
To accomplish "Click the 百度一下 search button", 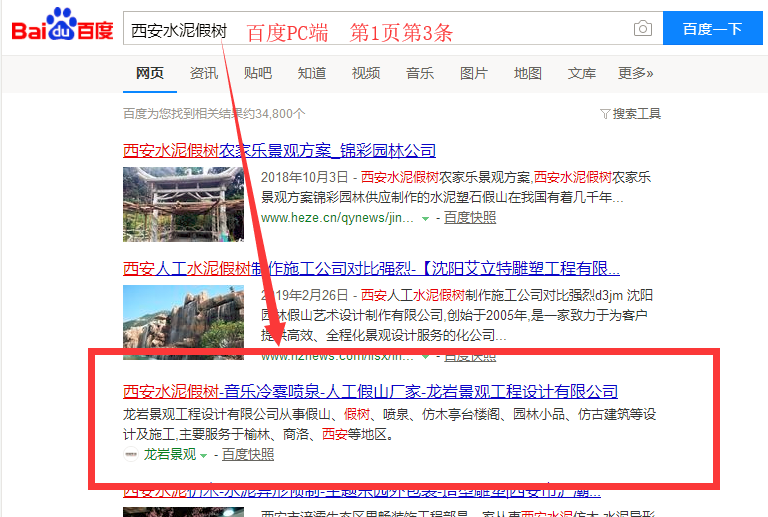I will [x=713, y=28].
